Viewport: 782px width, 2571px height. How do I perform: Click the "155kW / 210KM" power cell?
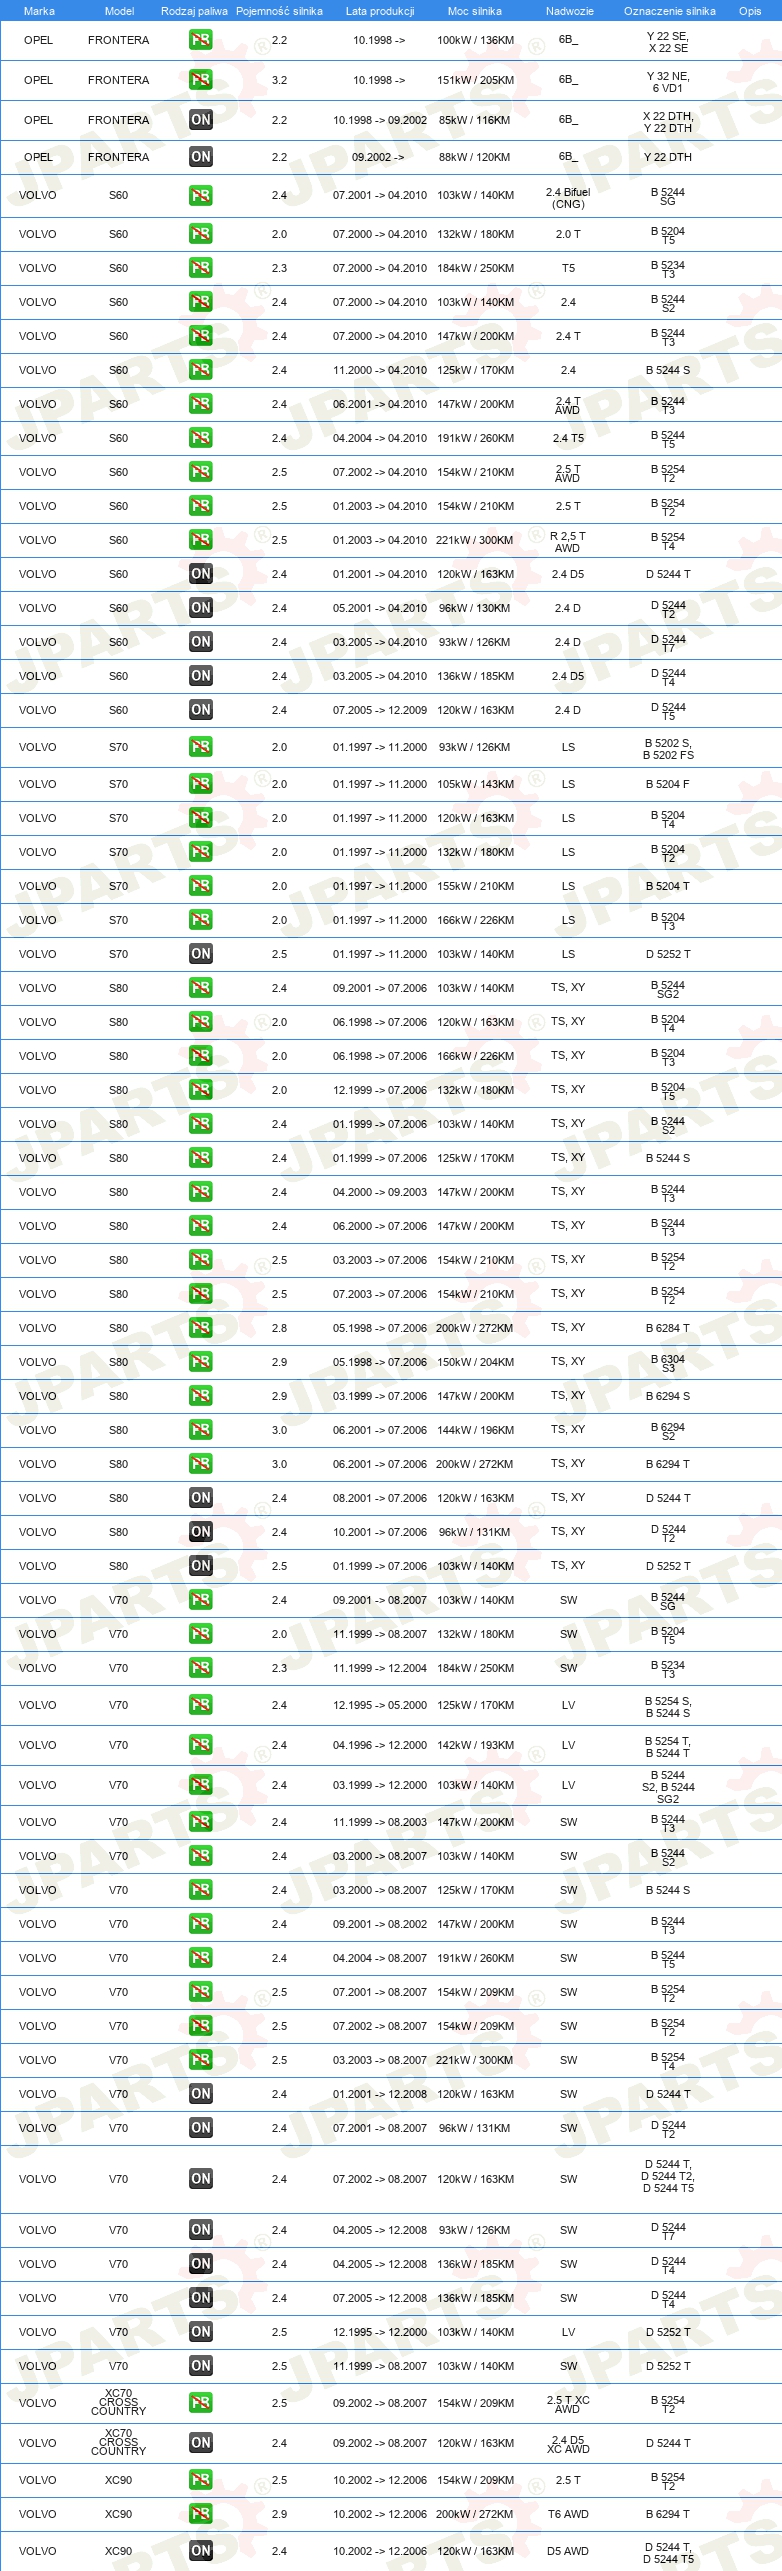[475, 886]
